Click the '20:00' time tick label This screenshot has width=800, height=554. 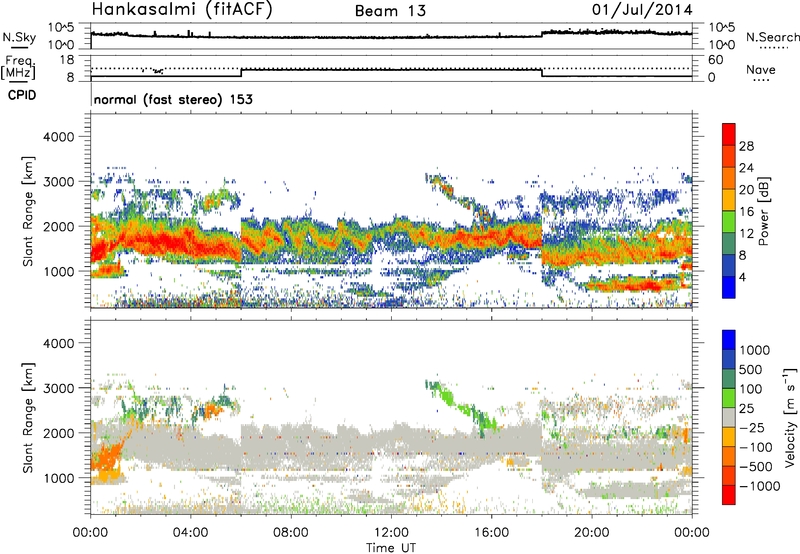591,533
